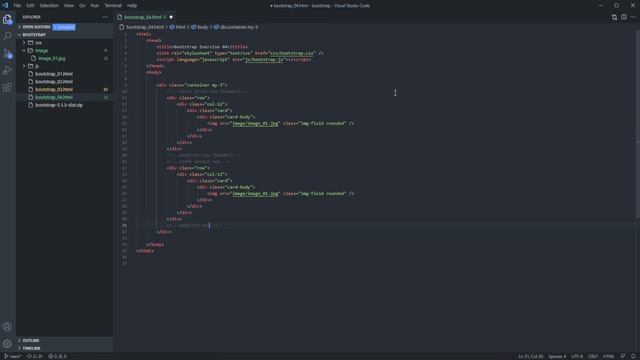Open the Go menu

click(x=82, y=6)
